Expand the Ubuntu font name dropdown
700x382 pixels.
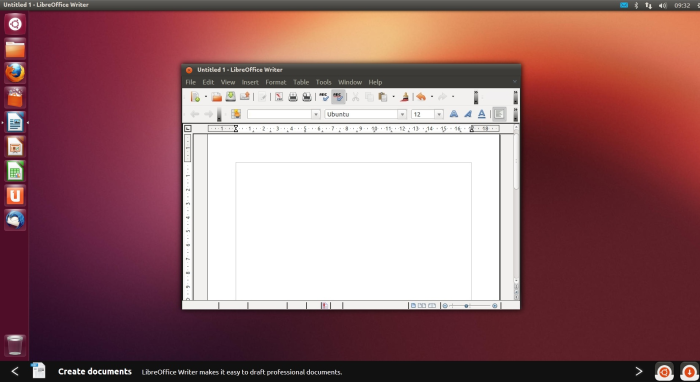coord(402,114)
